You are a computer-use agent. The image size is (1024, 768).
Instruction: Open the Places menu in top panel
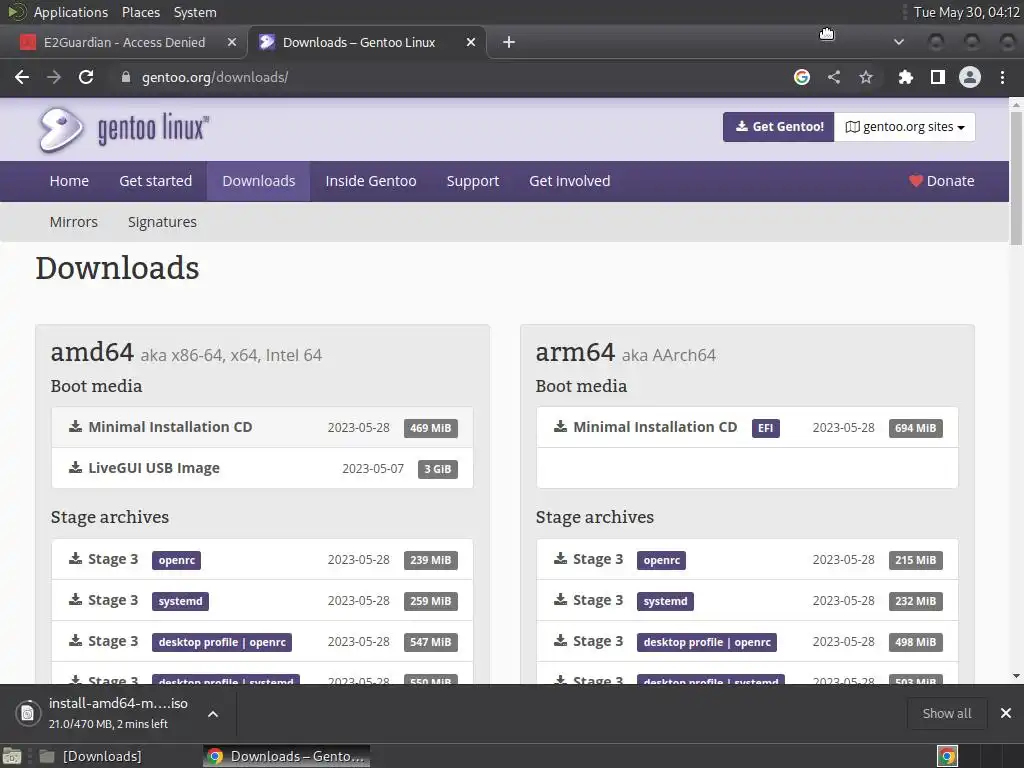[141, 12]
